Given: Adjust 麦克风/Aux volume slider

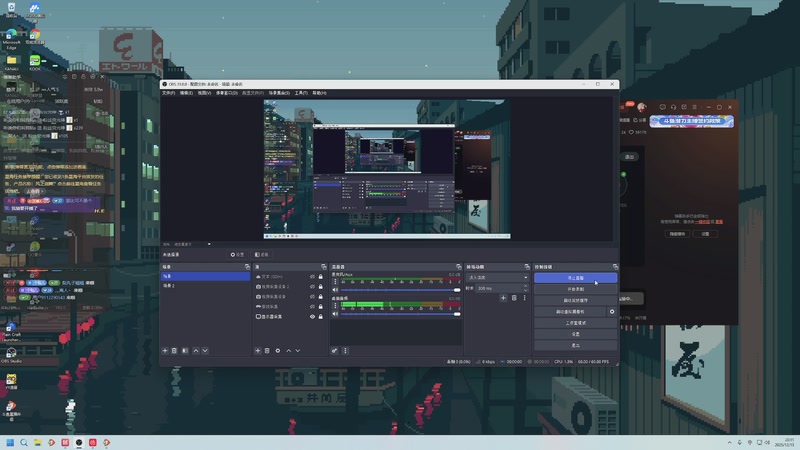Looking at the screenshot, I should click(x=400, y=290).
